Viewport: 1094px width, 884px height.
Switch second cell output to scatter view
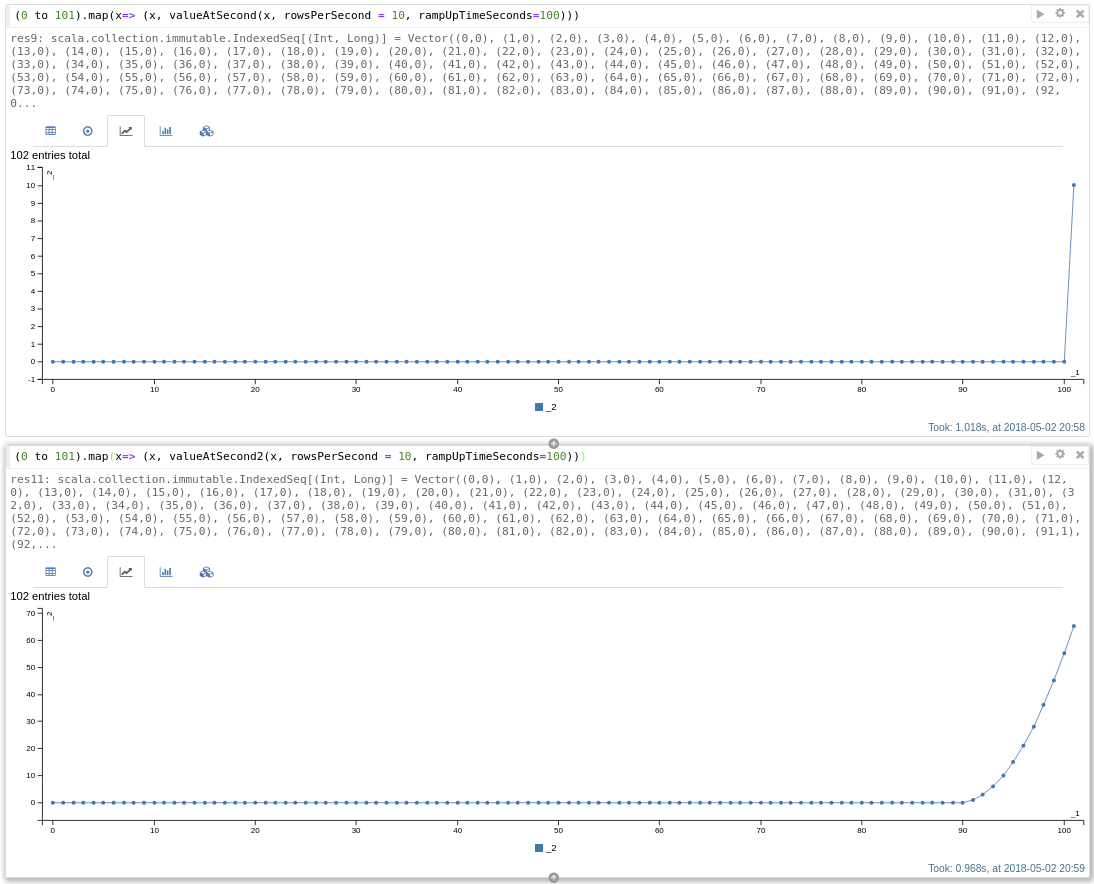tap(88, 571)
